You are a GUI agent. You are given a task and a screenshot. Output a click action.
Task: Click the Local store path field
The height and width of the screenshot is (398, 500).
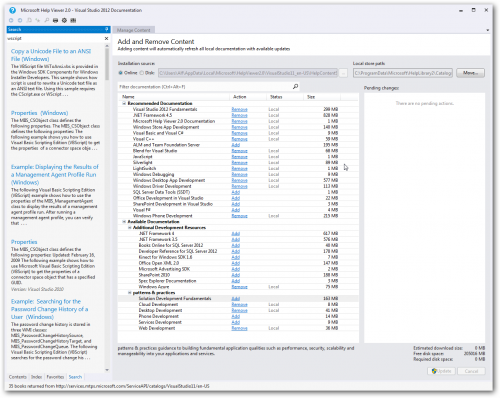[x=403, y=73]
